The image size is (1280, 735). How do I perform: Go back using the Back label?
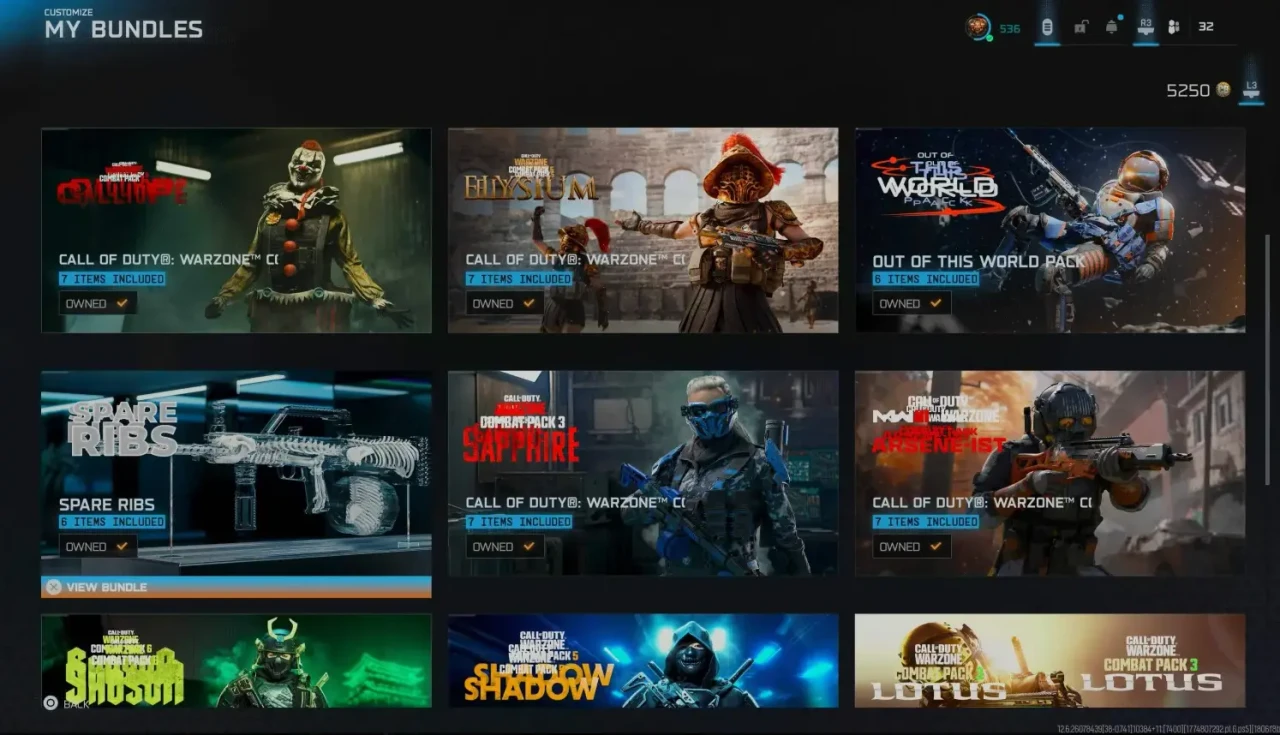[77, 704]
